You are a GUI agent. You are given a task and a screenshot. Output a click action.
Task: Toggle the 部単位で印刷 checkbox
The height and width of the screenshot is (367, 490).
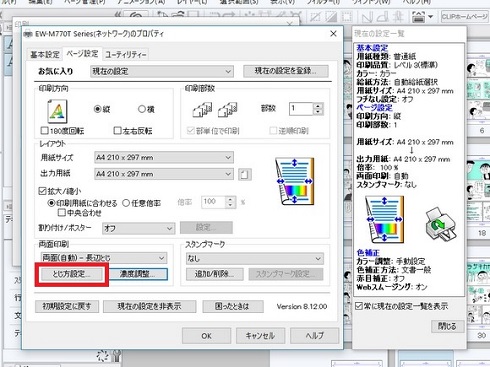pos(190,130)
